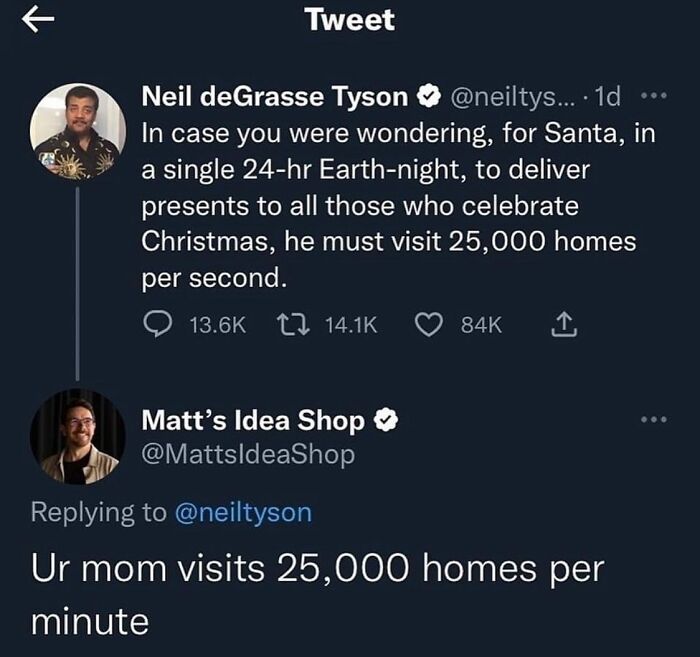Click the Matt's Idea Shop display name

point(253,421)
